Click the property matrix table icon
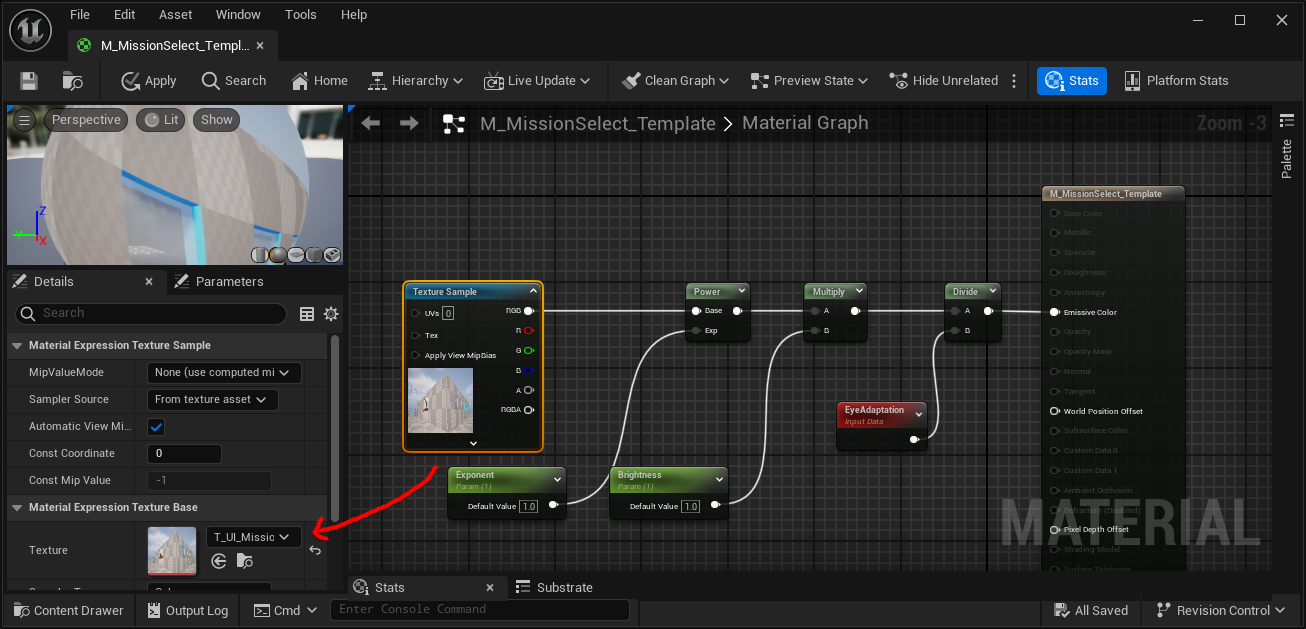The width and height of the screenshot is (1306, 629). 307,314
